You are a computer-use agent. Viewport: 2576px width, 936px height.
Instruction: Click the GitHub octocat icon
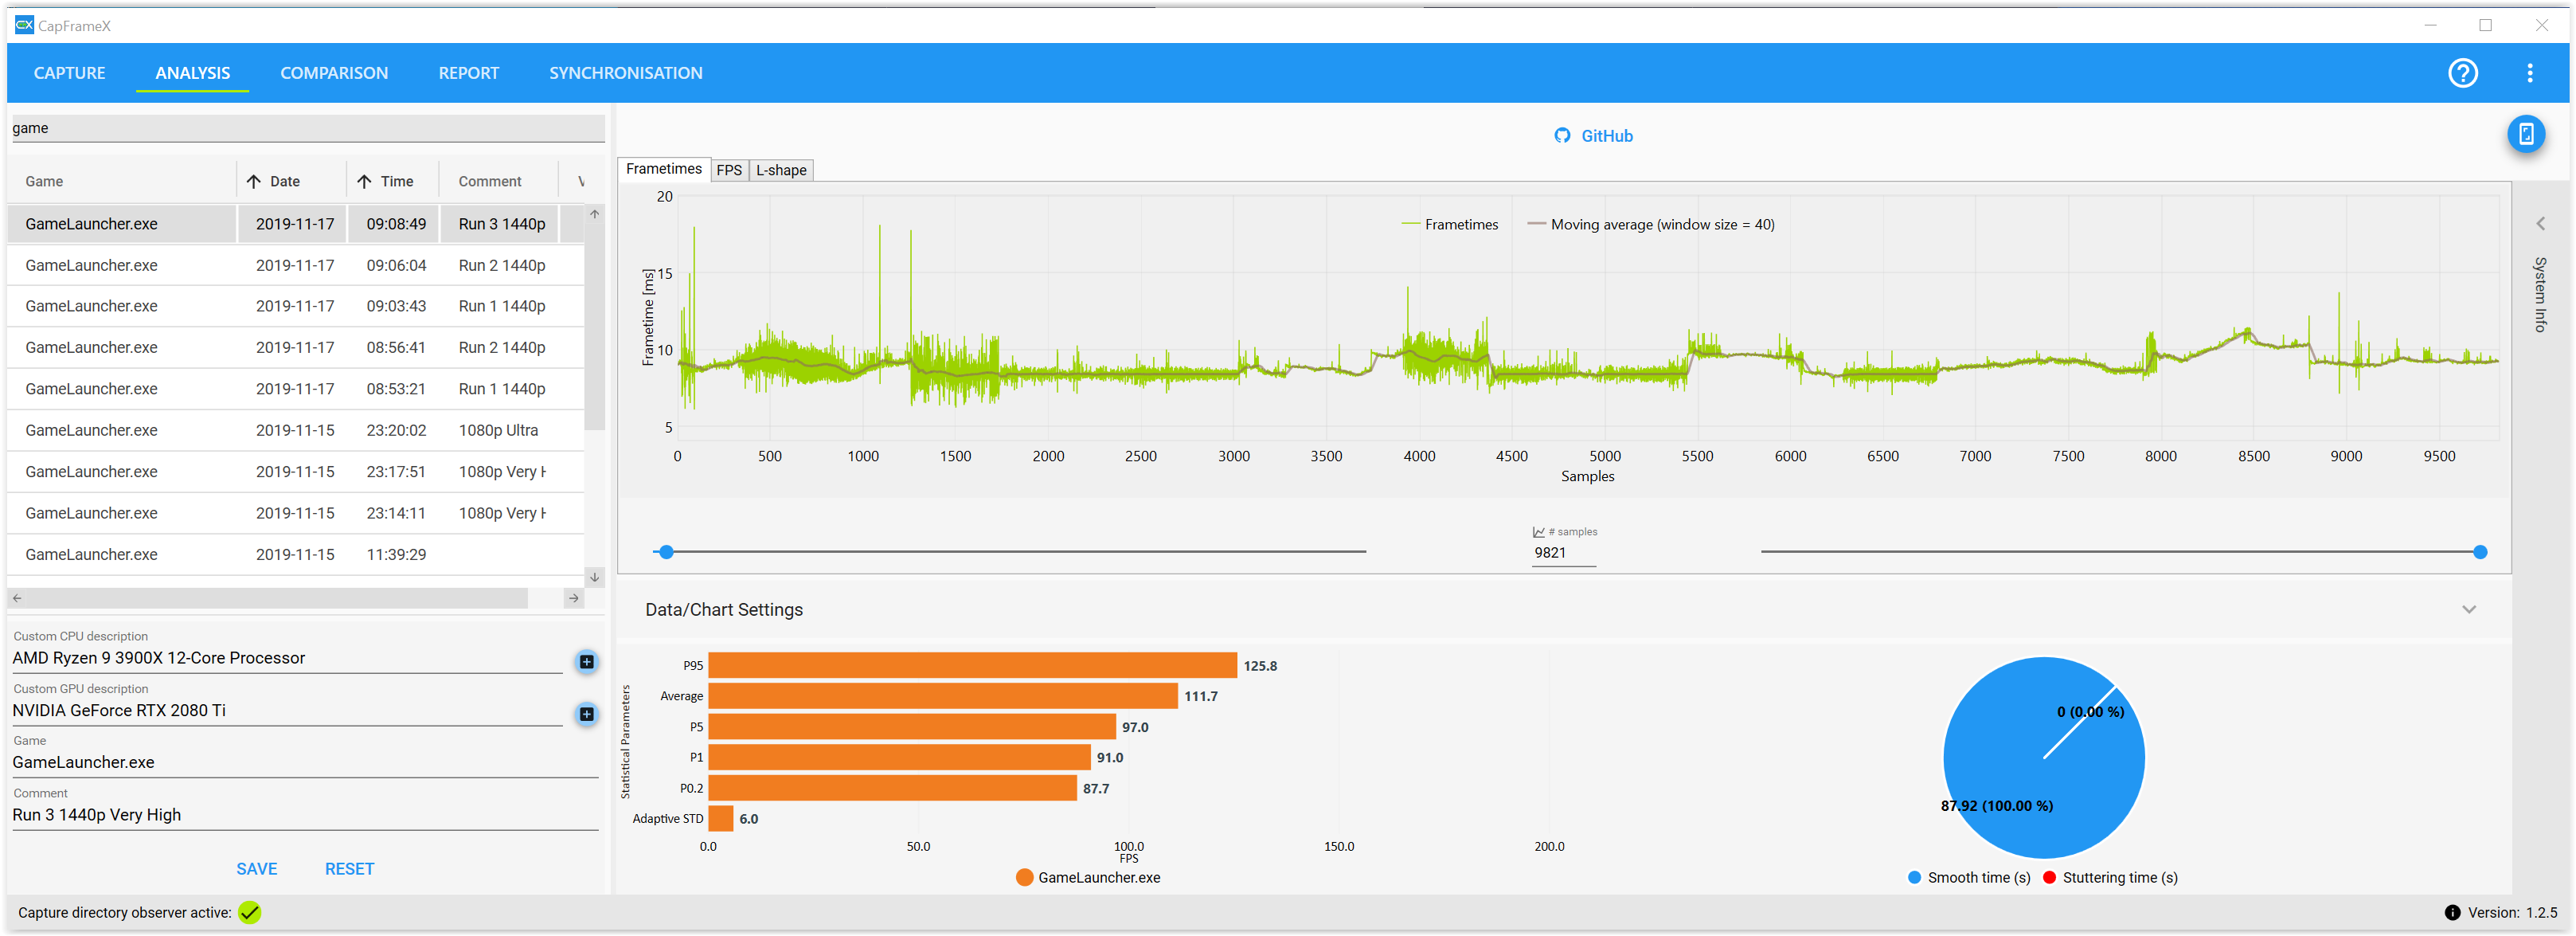1562,136
